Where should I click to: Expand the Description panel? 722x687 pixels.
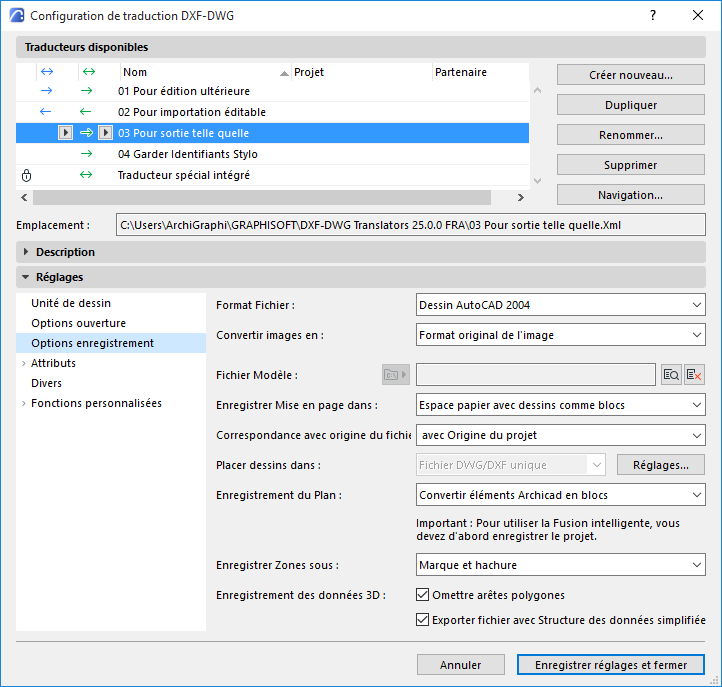point(26,252)
